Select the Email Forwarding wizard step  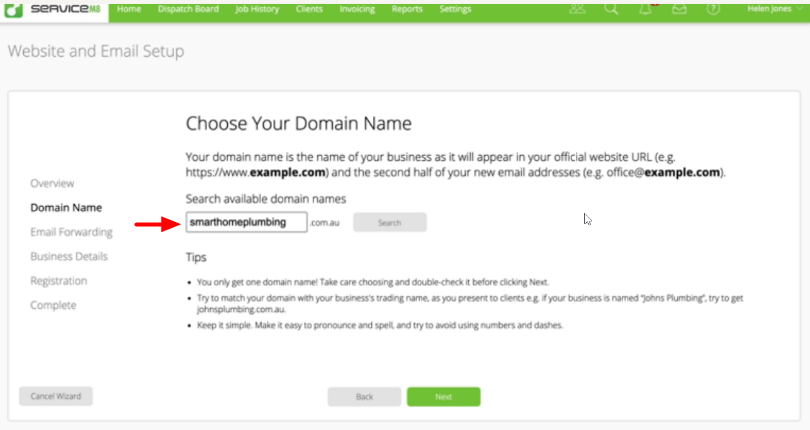[x=71, y=232]
